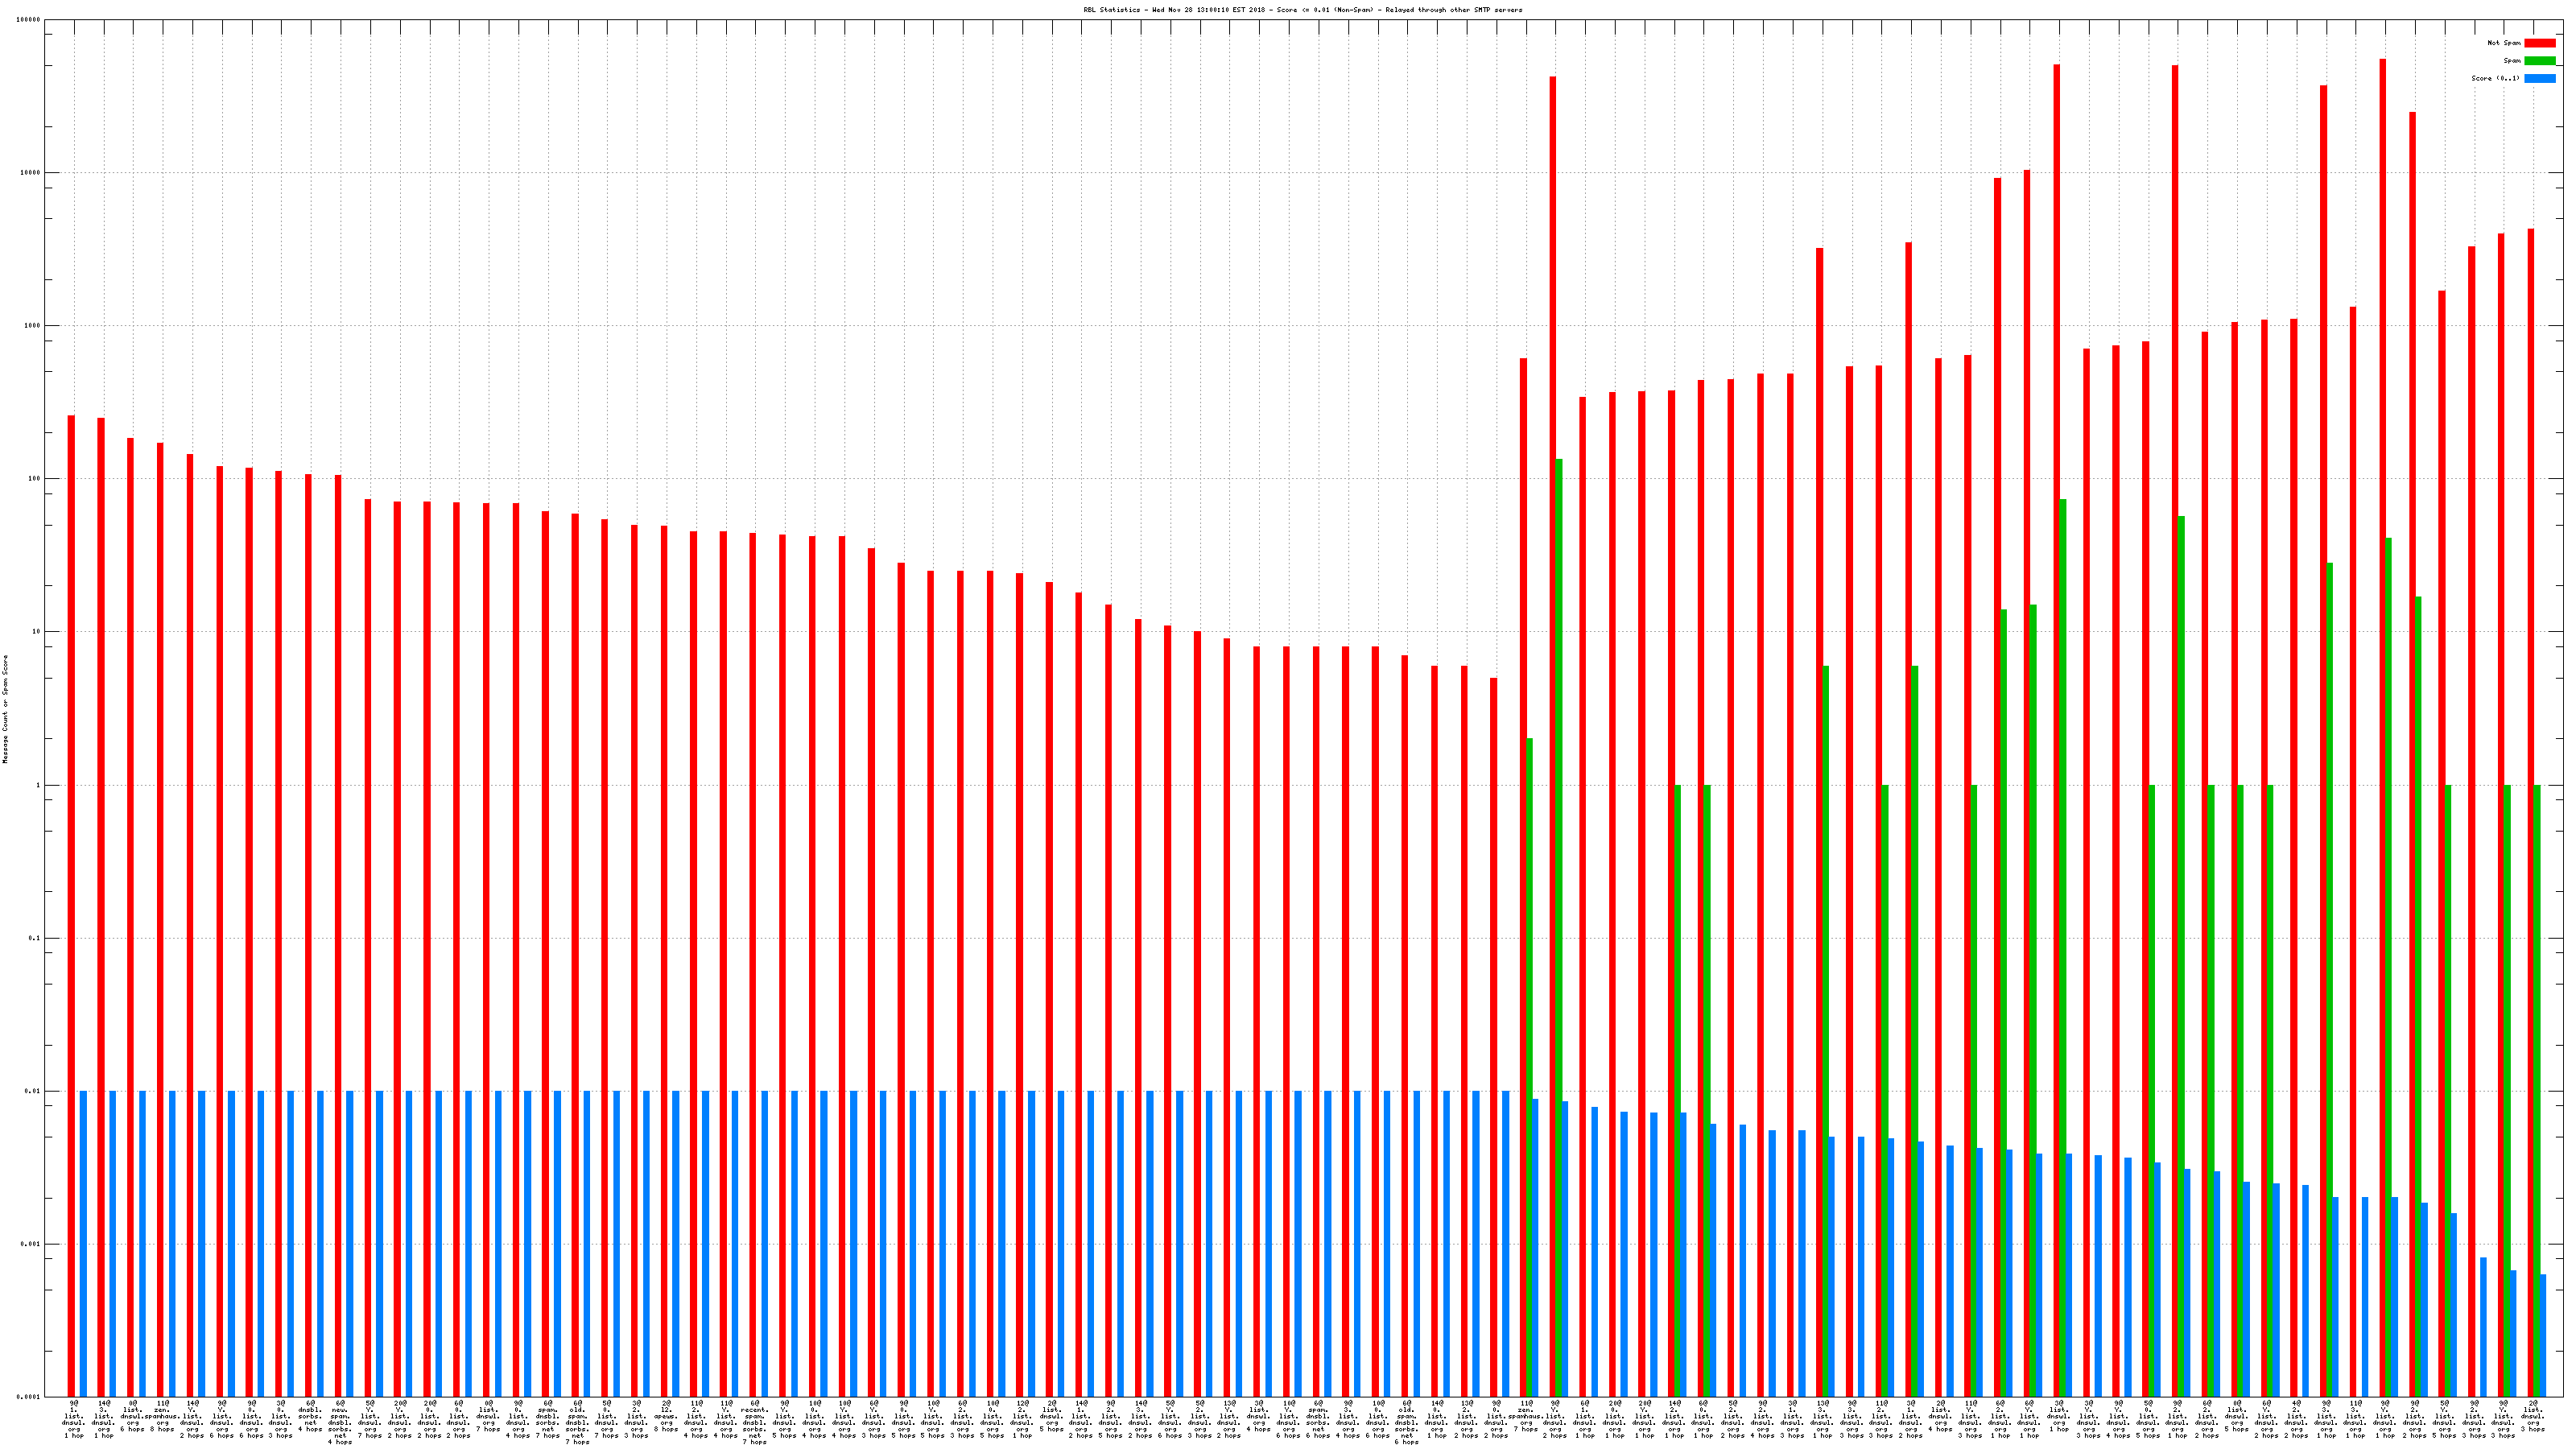Click the 1000 y-axis tick label
This screenshot has width=2576, height=1449.
coord(34,326)
